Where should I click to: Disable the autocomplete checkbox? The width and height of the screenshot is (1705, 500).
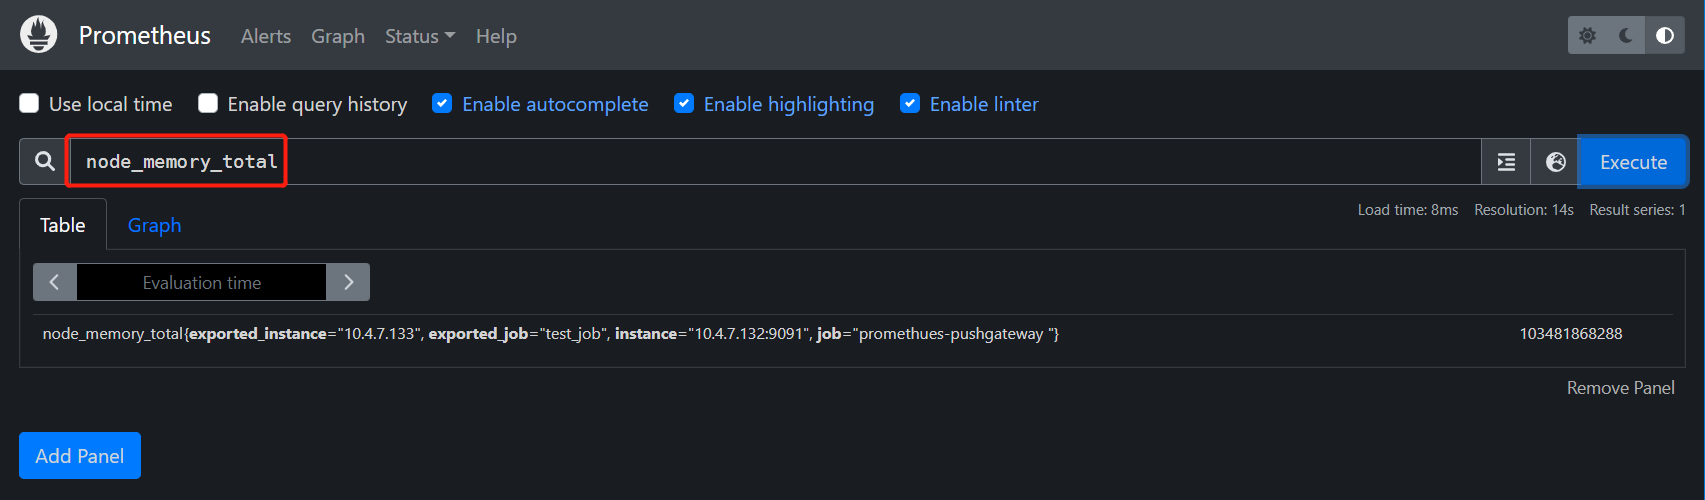pyautogui.click(x=442, y=104)
